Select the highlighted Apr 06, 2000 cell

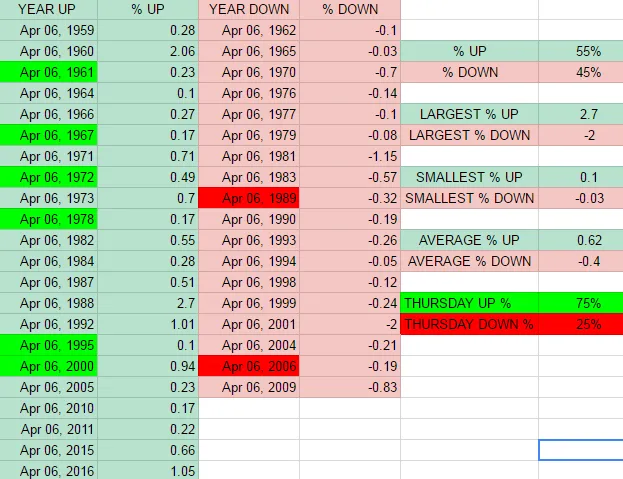48,366
